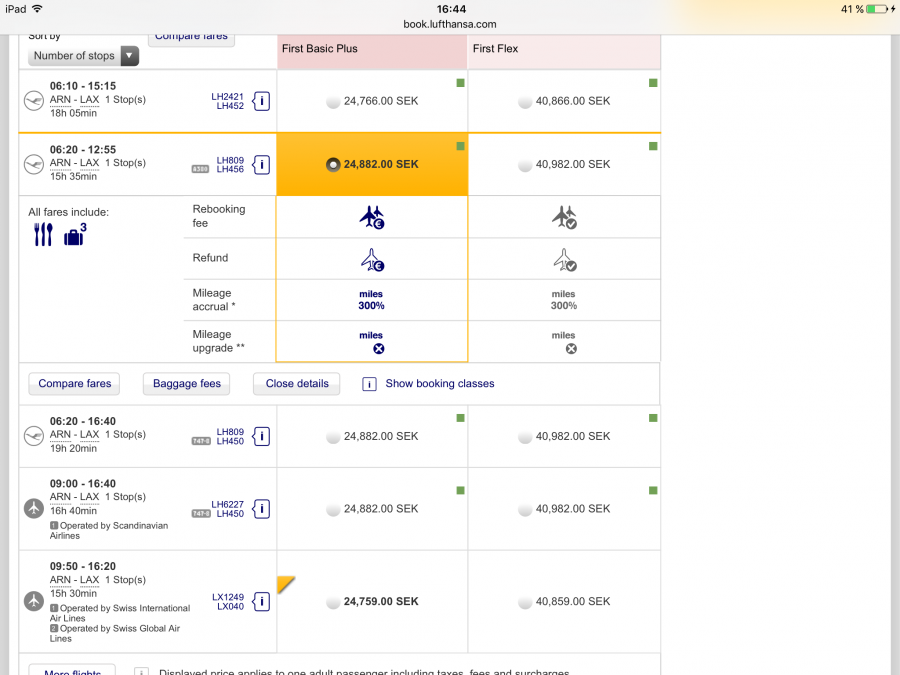Click the 09:50 - 16:20 flight time

[83, 567]
